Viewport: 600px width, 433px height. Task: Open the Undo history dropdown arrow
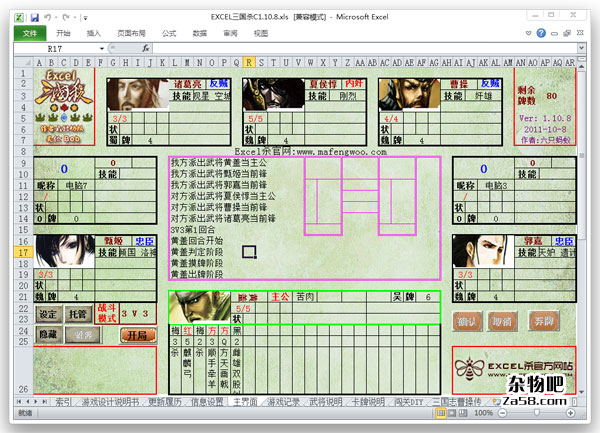[x=56, y=18]
